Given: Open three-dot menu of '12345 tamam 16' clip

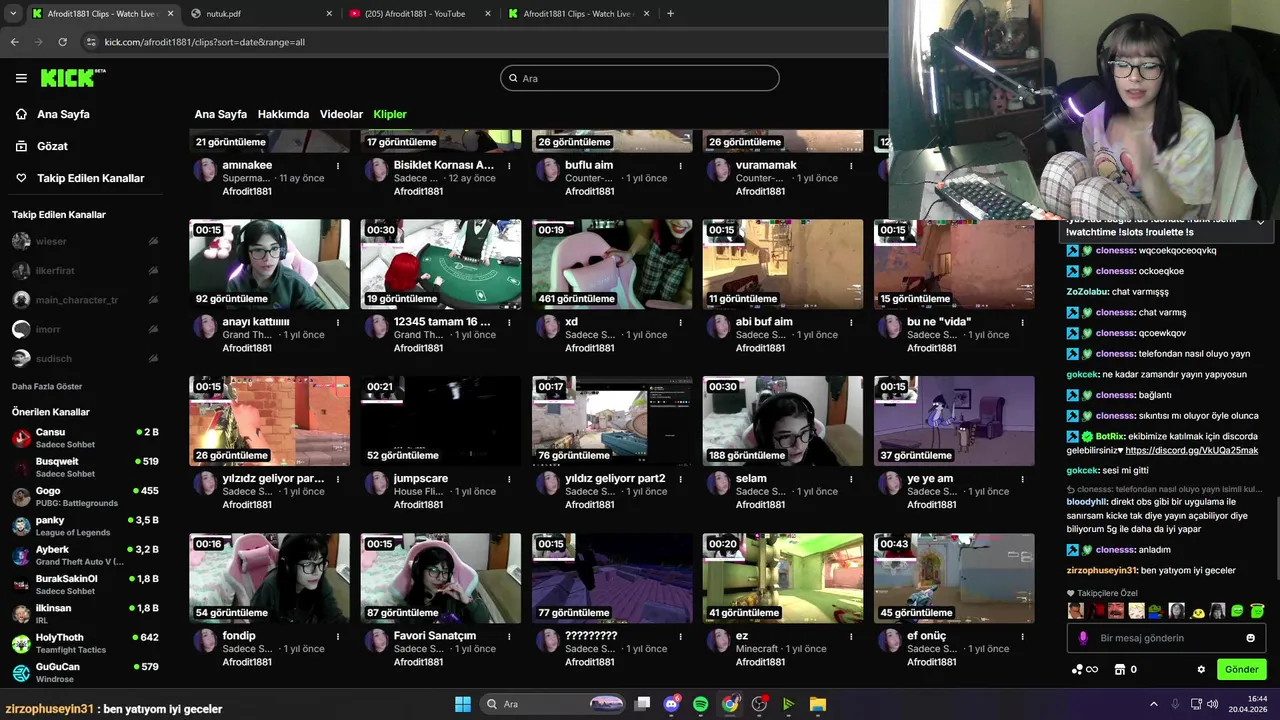Looking at the screenshot, I should pos(509,322).
